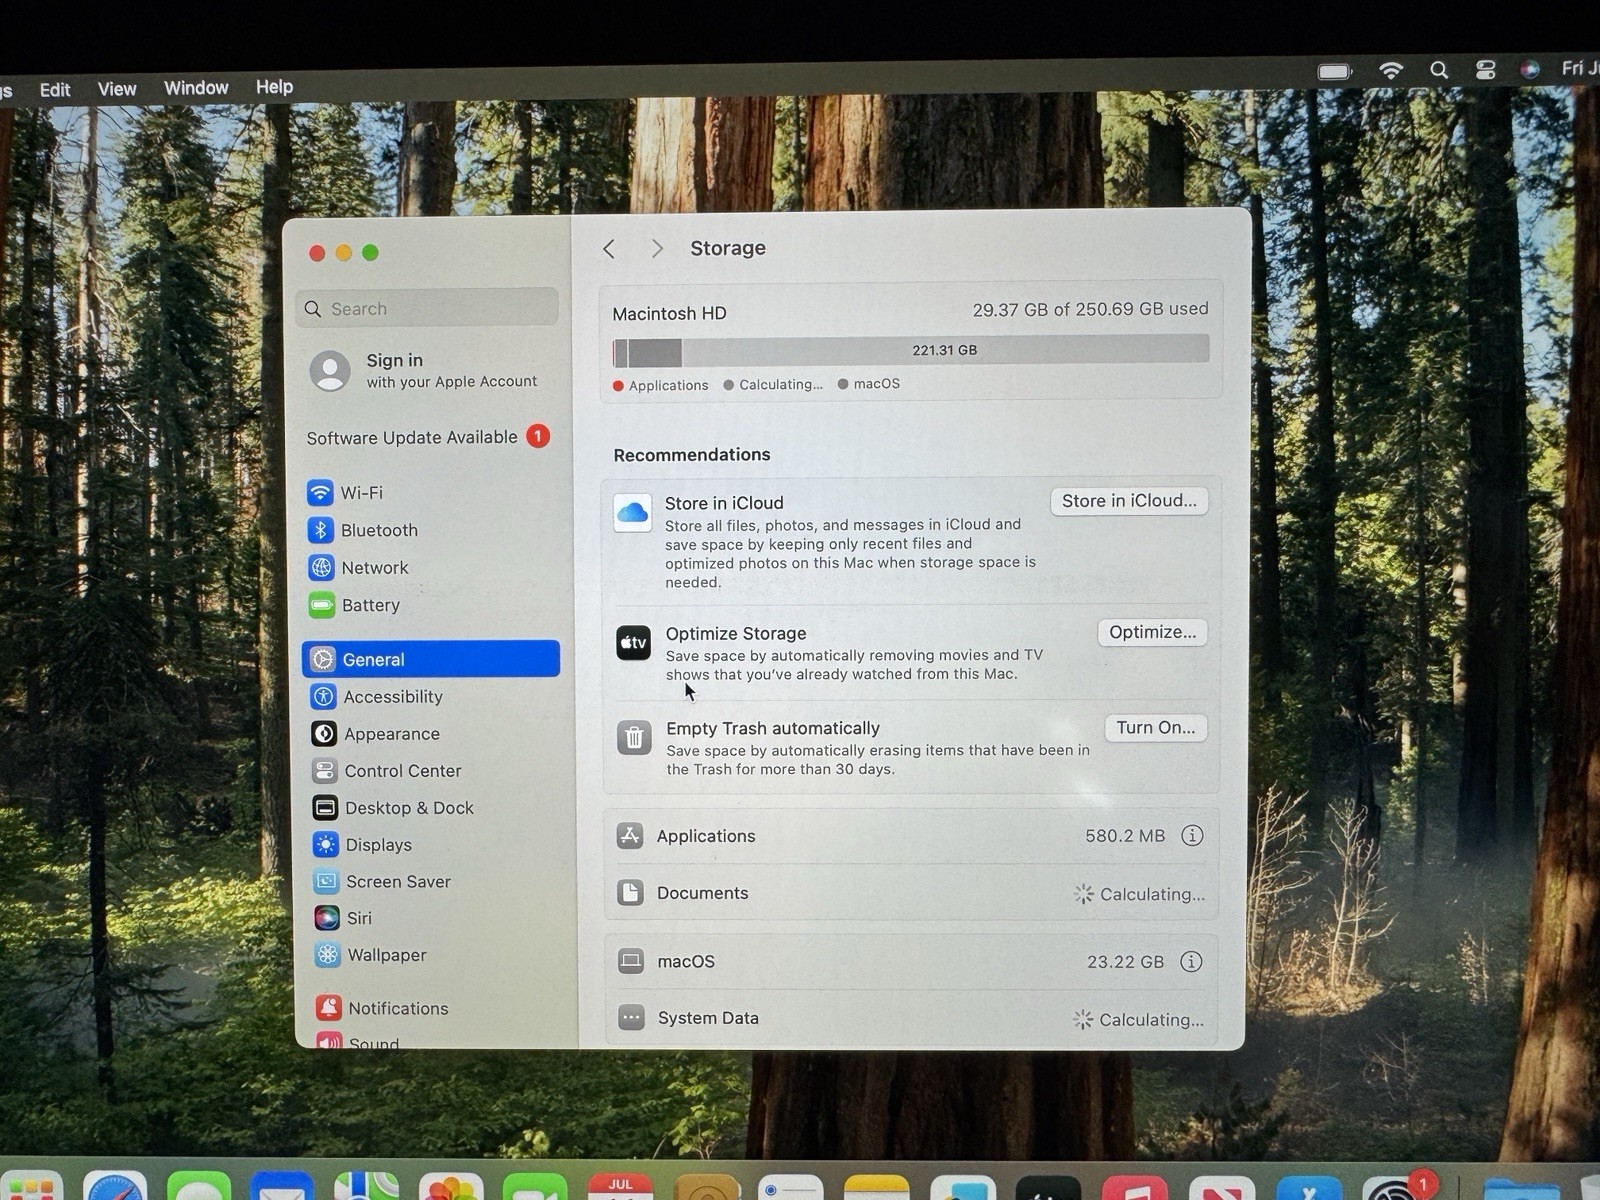The image size is (1600, 1200).
Task: Show info for the macOS storage row
Action: (1191, 961)
